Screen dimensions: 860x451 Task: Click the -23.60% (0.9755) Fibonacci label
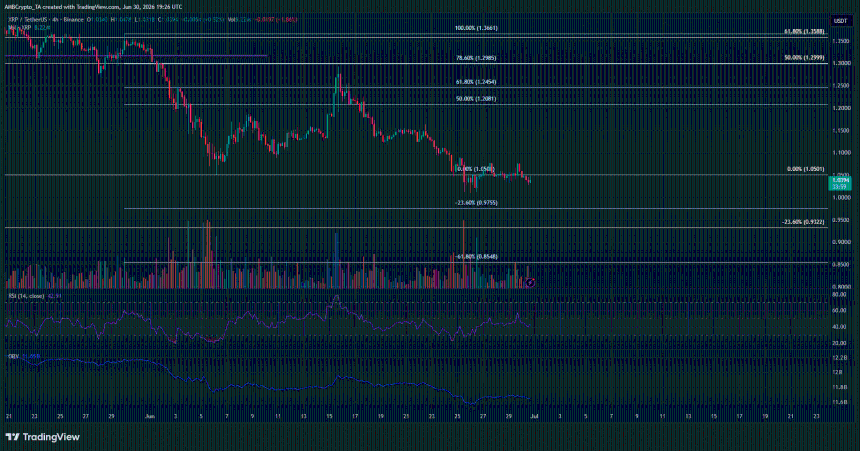point(477,203)
